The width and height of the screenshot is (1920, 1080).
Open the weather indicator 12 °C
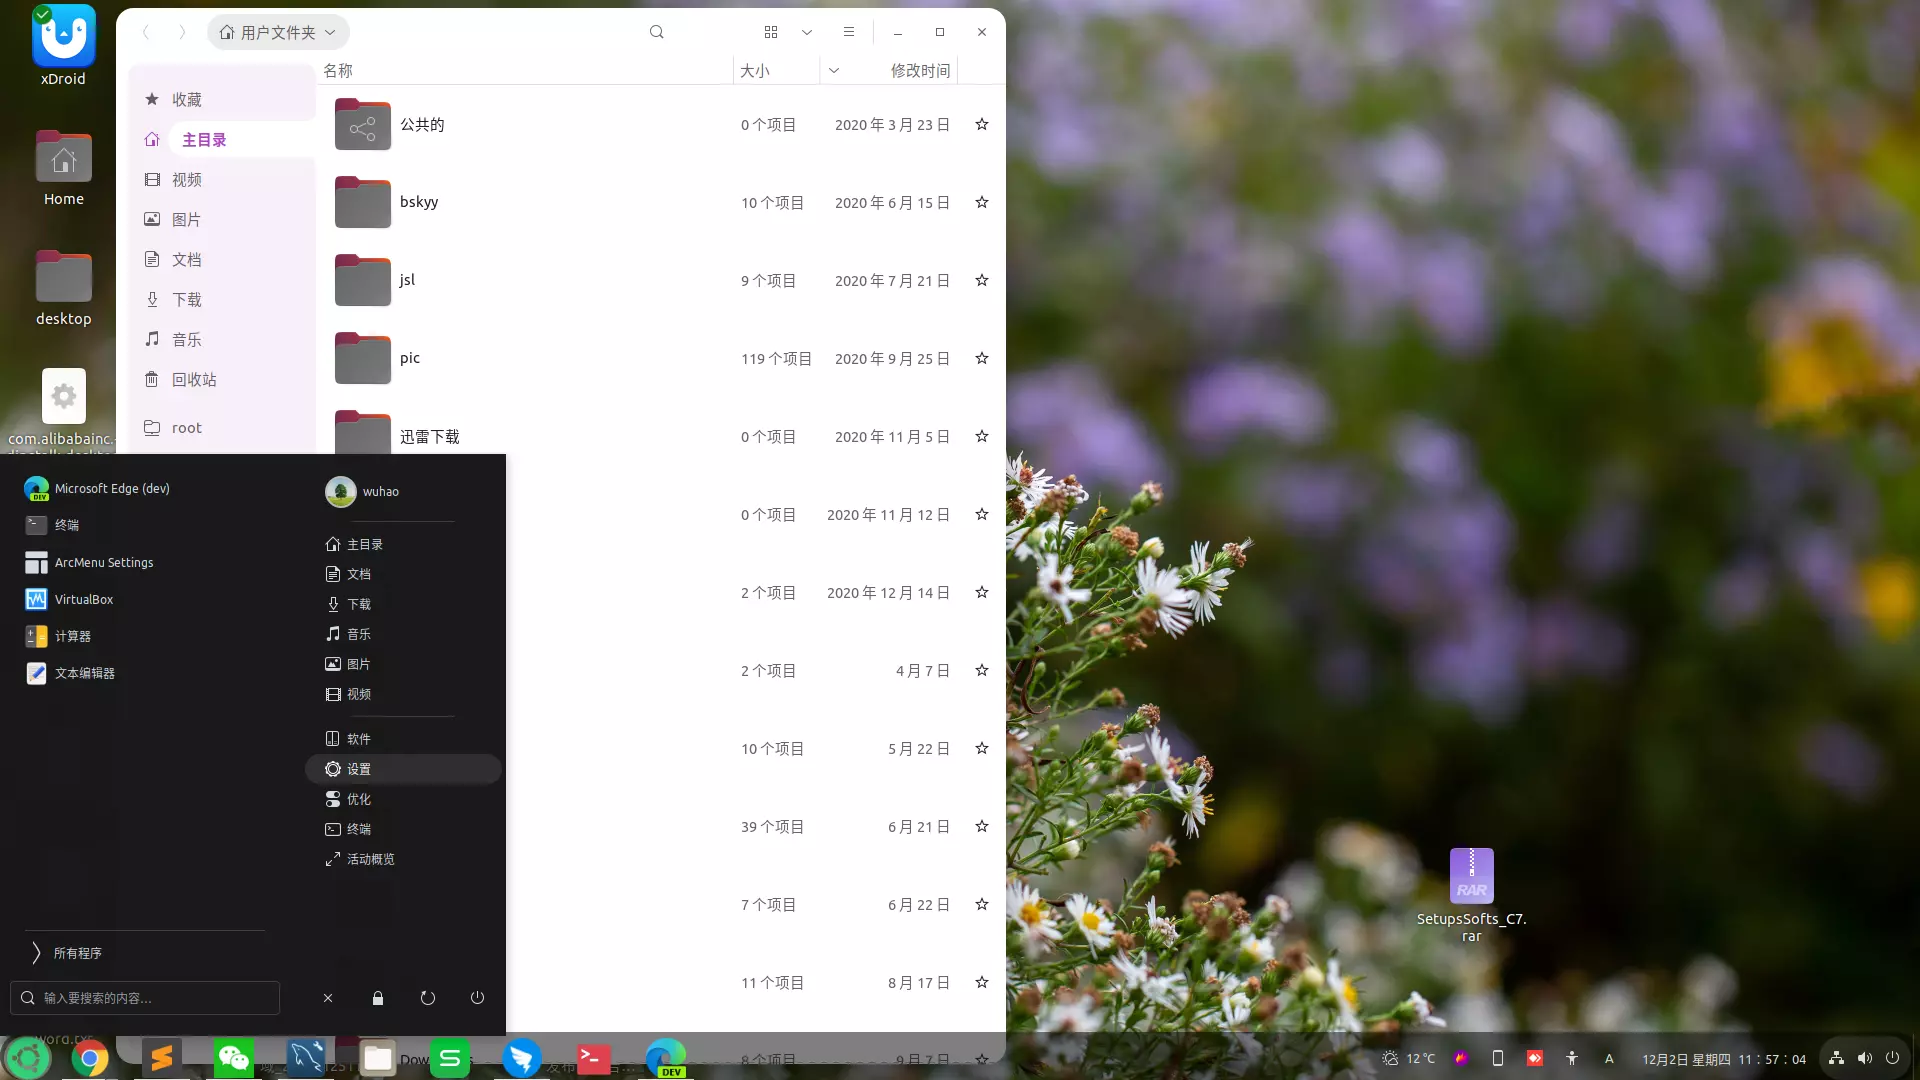1409,1058
